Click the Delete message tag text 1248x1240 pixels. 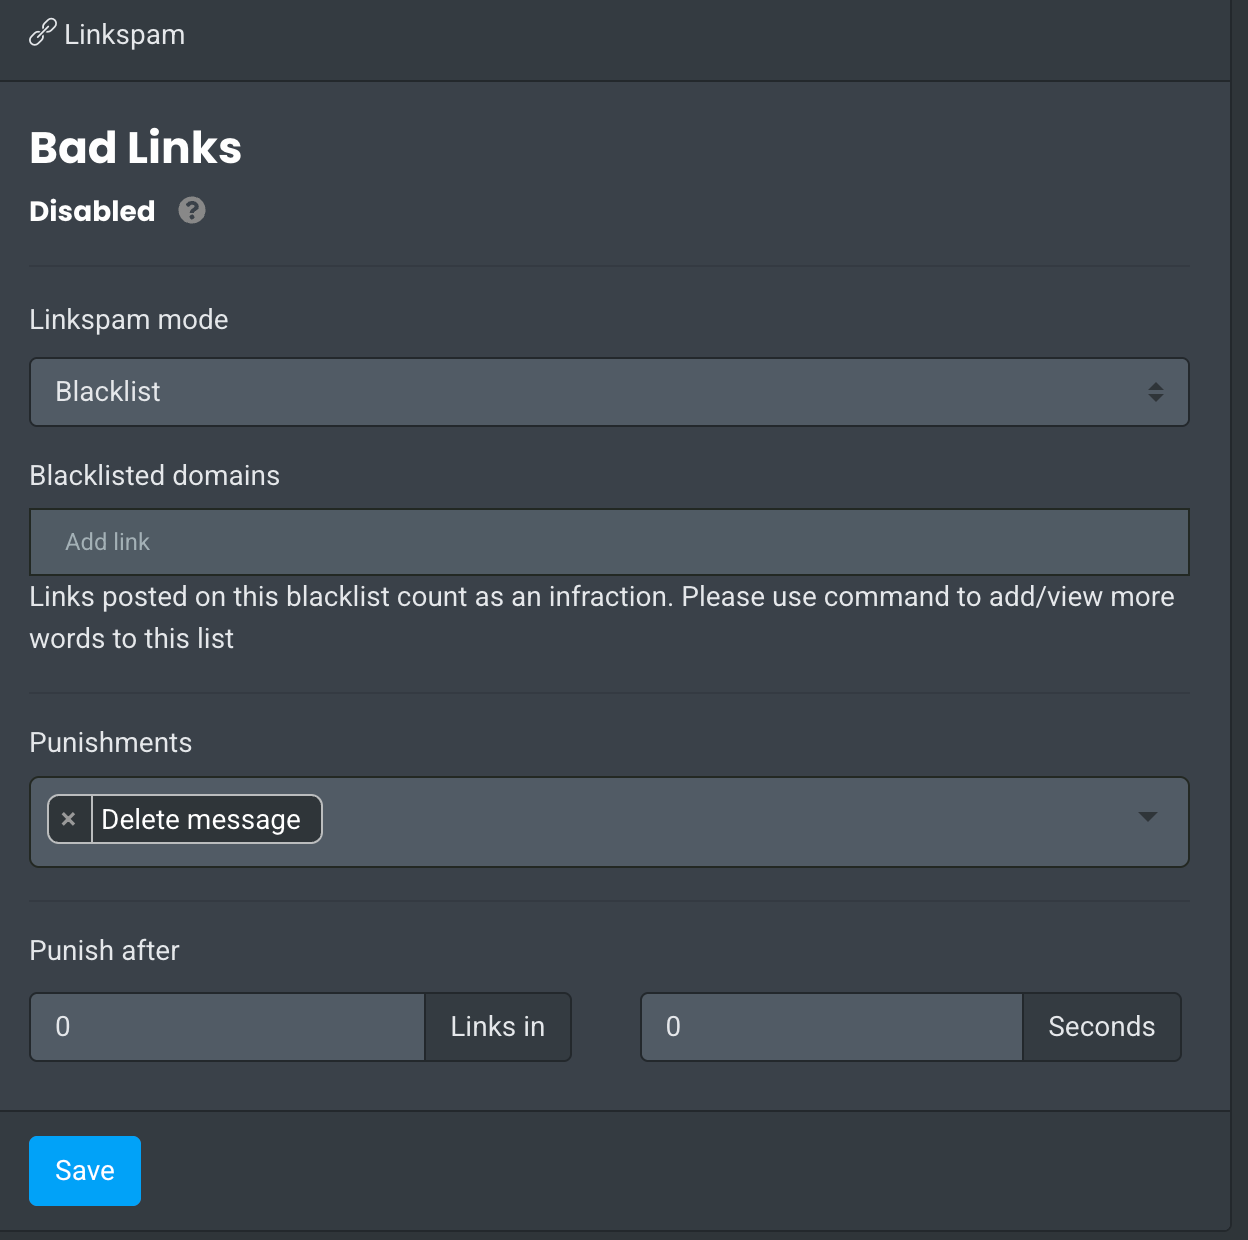coord(201,820)
